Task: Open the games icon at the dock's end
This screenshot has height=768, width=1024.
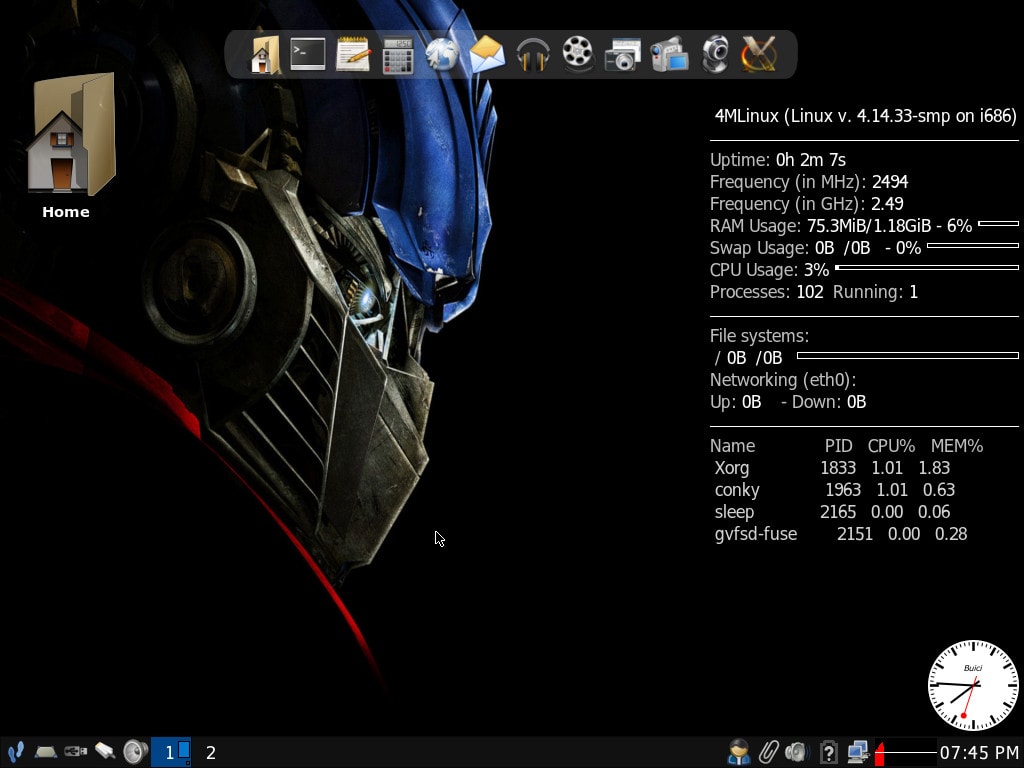Action: point(757,55)
